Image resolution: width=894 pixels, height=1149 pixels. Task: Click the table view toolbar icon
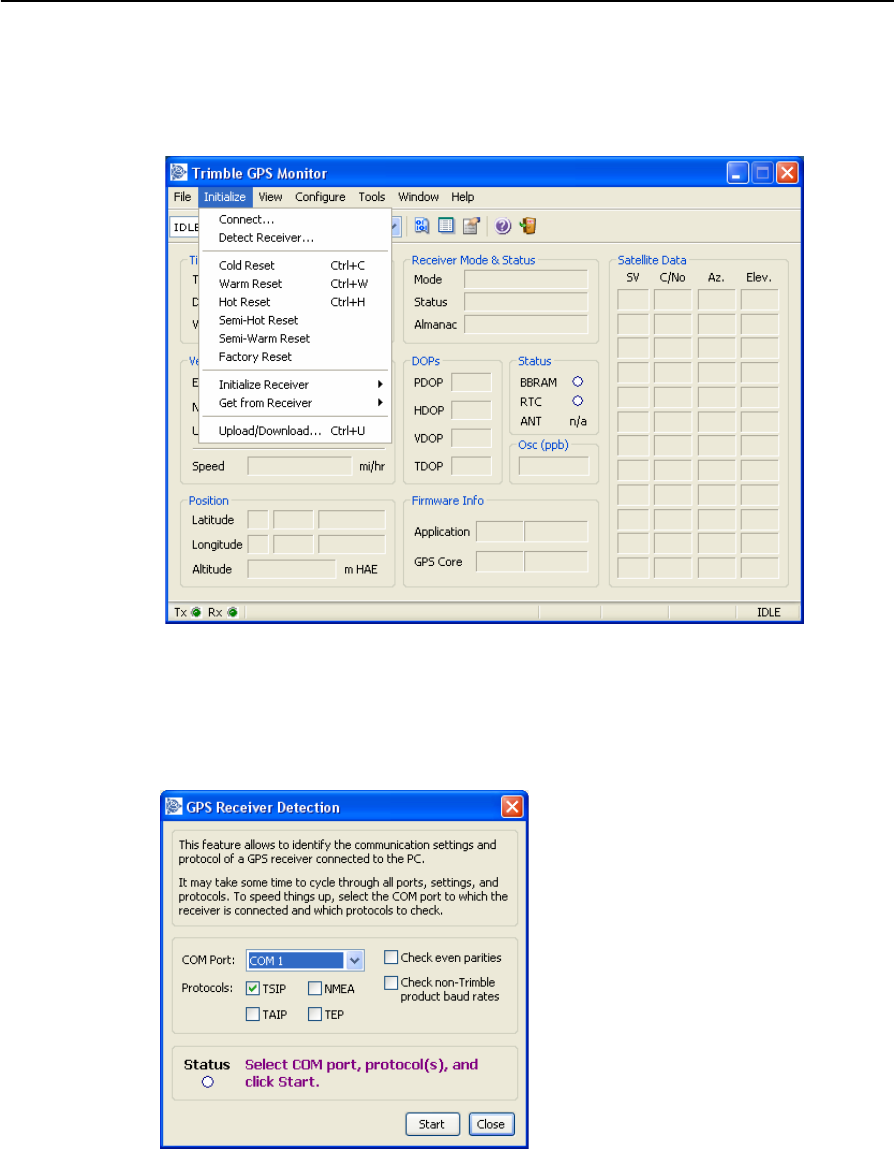(446, 226)
